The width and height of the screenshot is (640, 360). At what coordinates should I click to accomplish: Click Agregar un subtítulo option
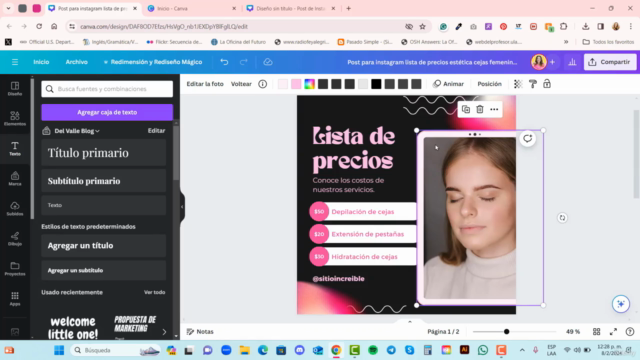104,270
